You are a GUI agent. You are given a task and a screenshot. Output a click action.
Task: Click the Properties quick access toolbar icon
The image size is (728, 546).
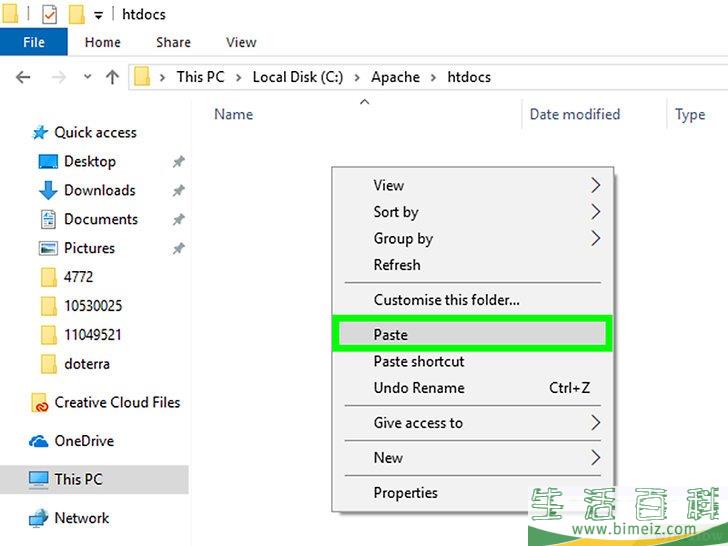(x=49, y=14)
